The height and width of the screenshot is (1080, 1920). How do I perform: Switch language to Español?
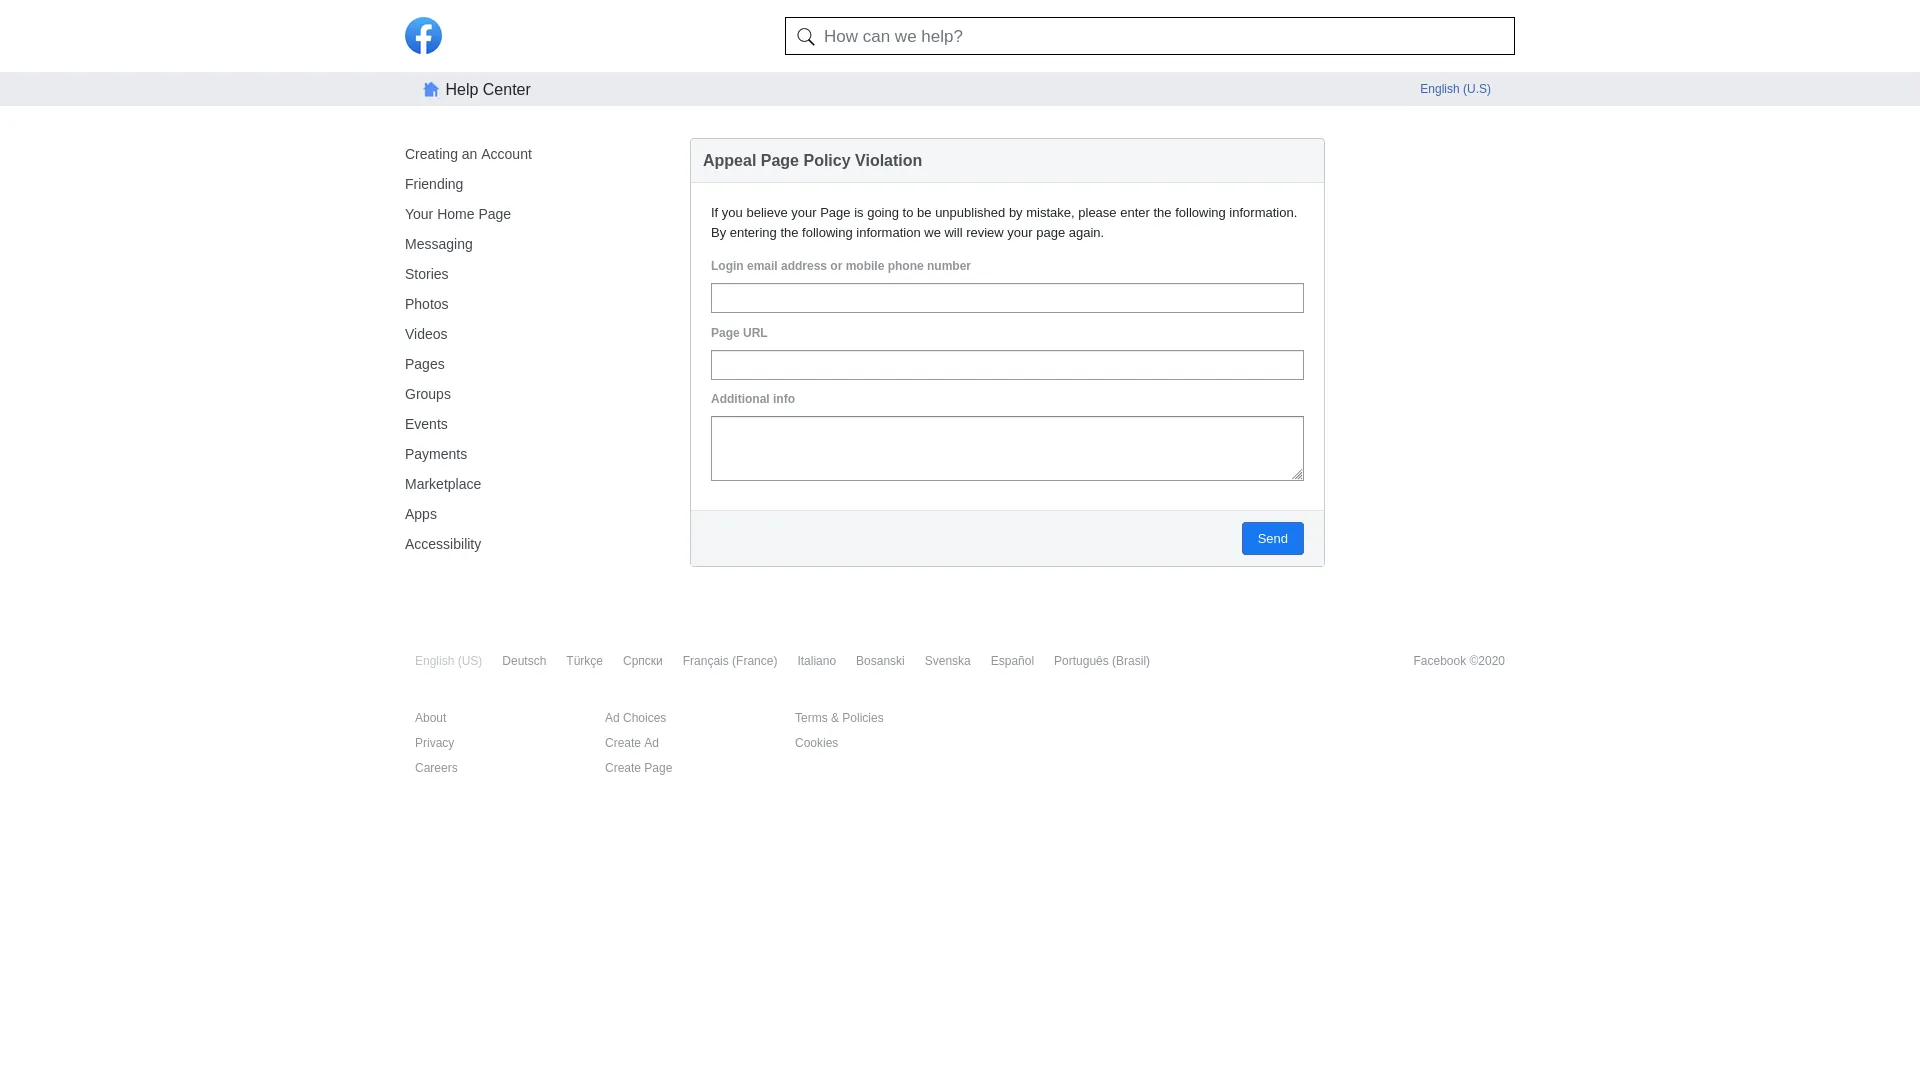1012,661
